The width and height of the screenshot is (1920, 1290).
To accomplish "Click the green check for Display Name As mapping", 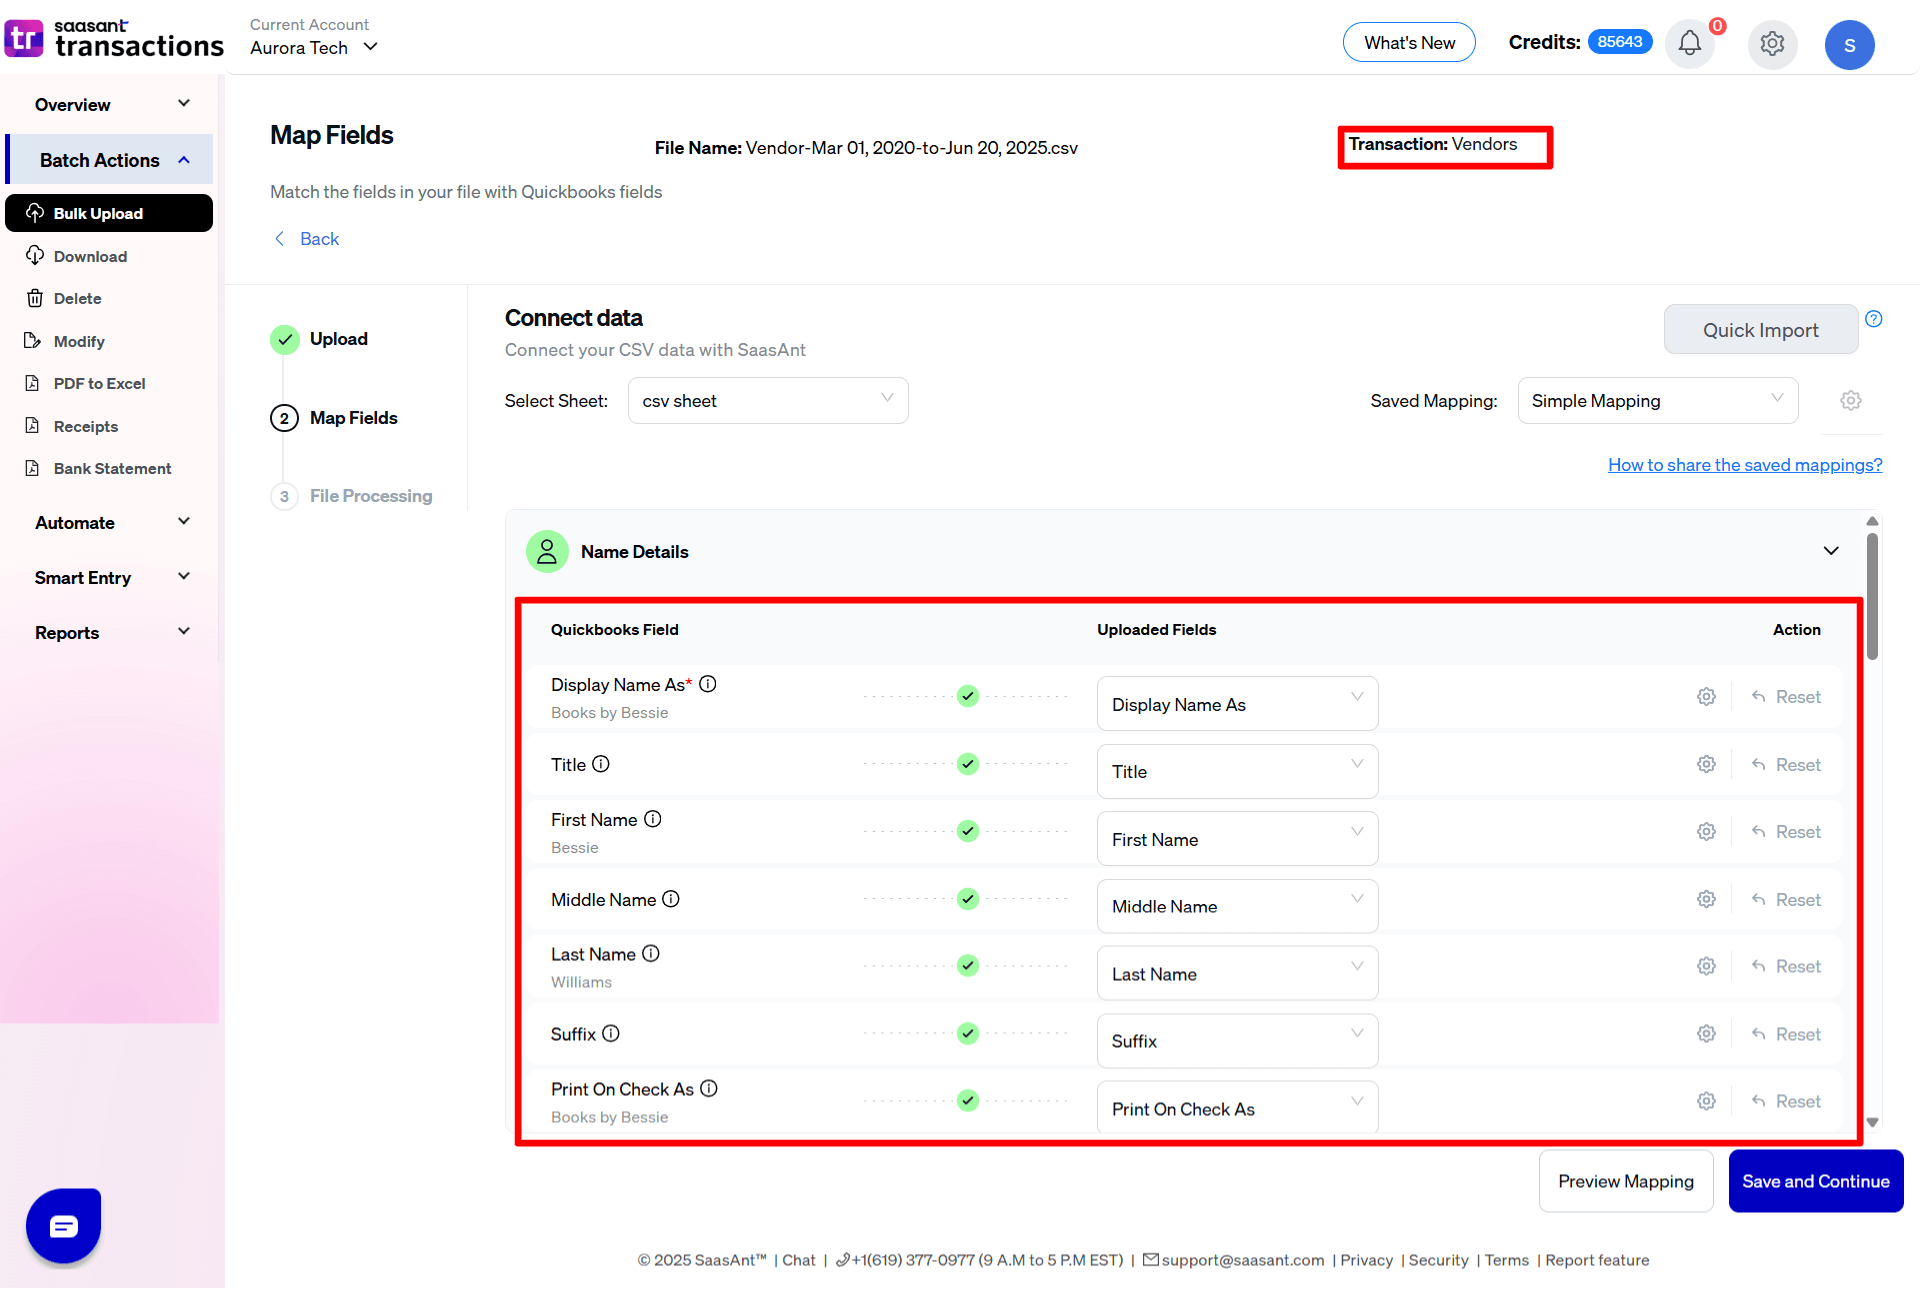I will point(967,696).
